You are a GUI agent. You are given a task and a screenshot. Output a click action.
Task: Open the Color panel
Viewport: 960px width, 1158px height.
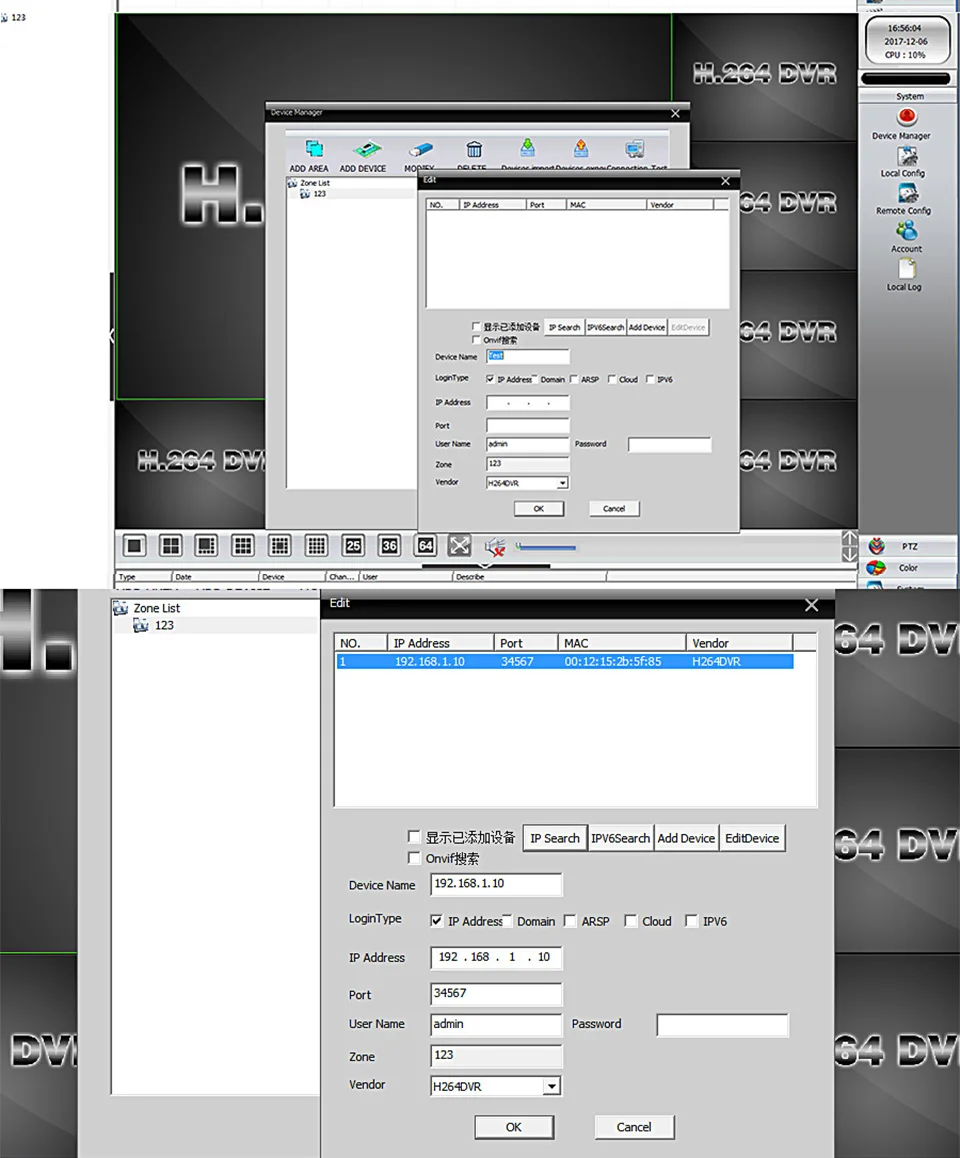pyautogui.click(x=910, y=568)
